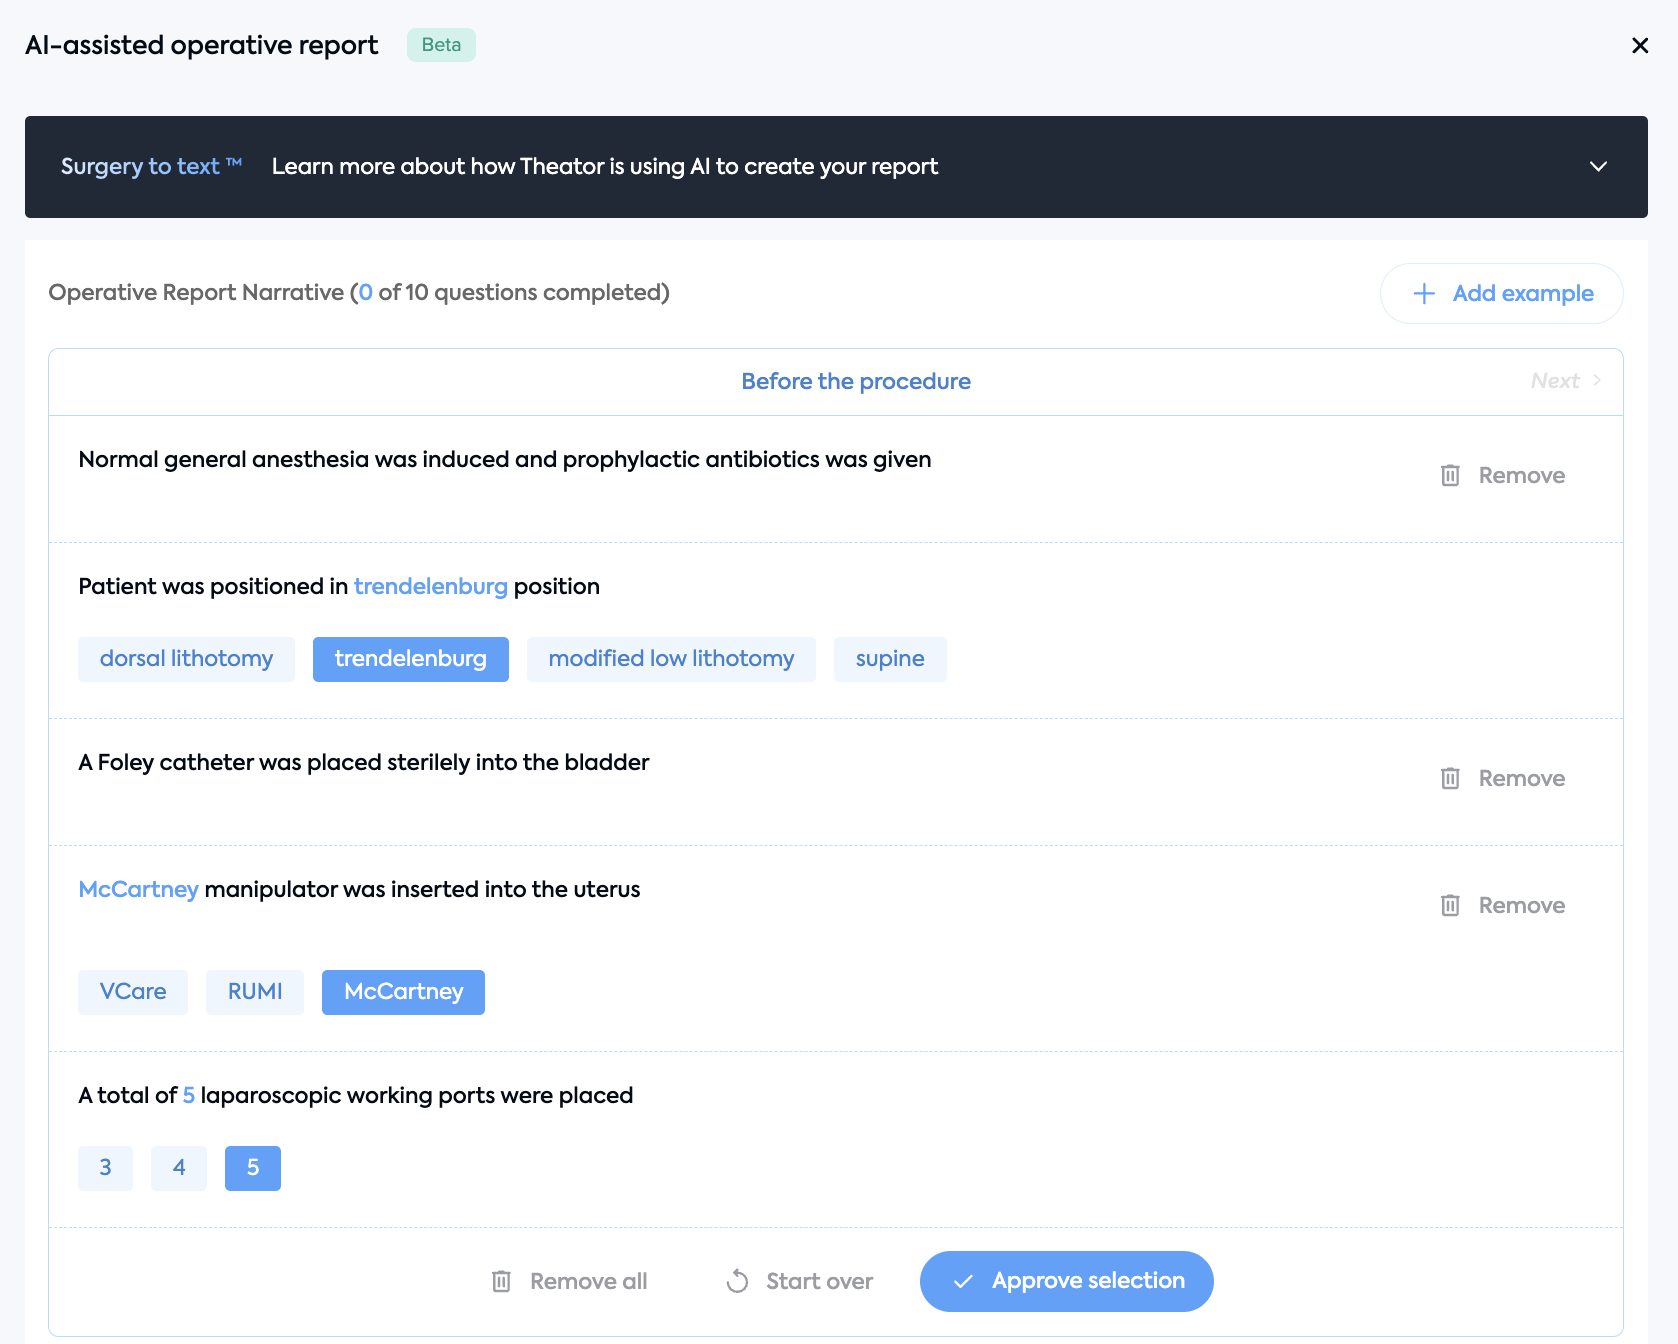Screen dimensions: 1678x1344
Task: Expand the Surgery to text info banner
Action: [1598, 166]
